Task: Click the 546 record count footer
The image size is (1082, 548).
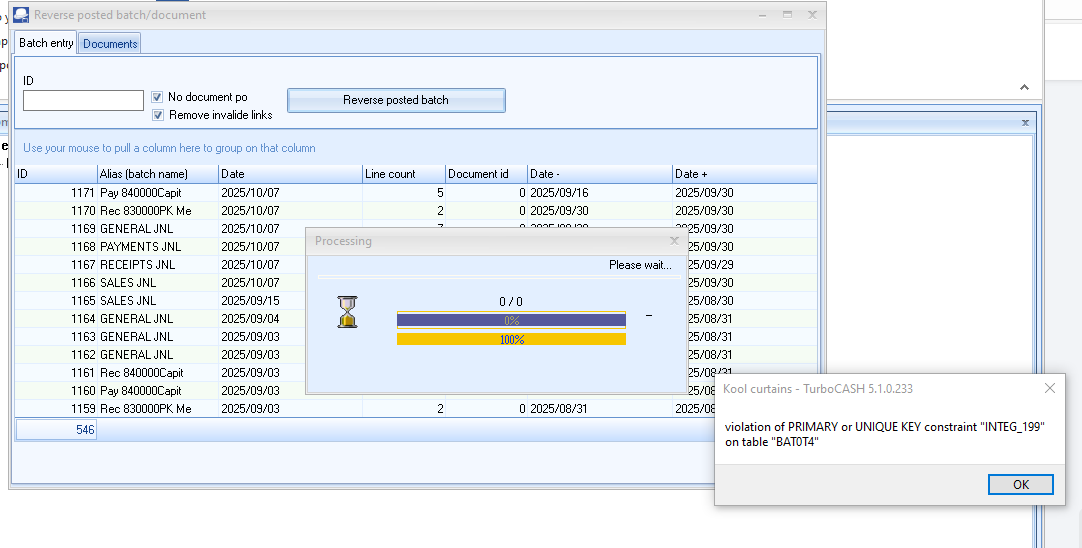Action: tap(56, 429)
